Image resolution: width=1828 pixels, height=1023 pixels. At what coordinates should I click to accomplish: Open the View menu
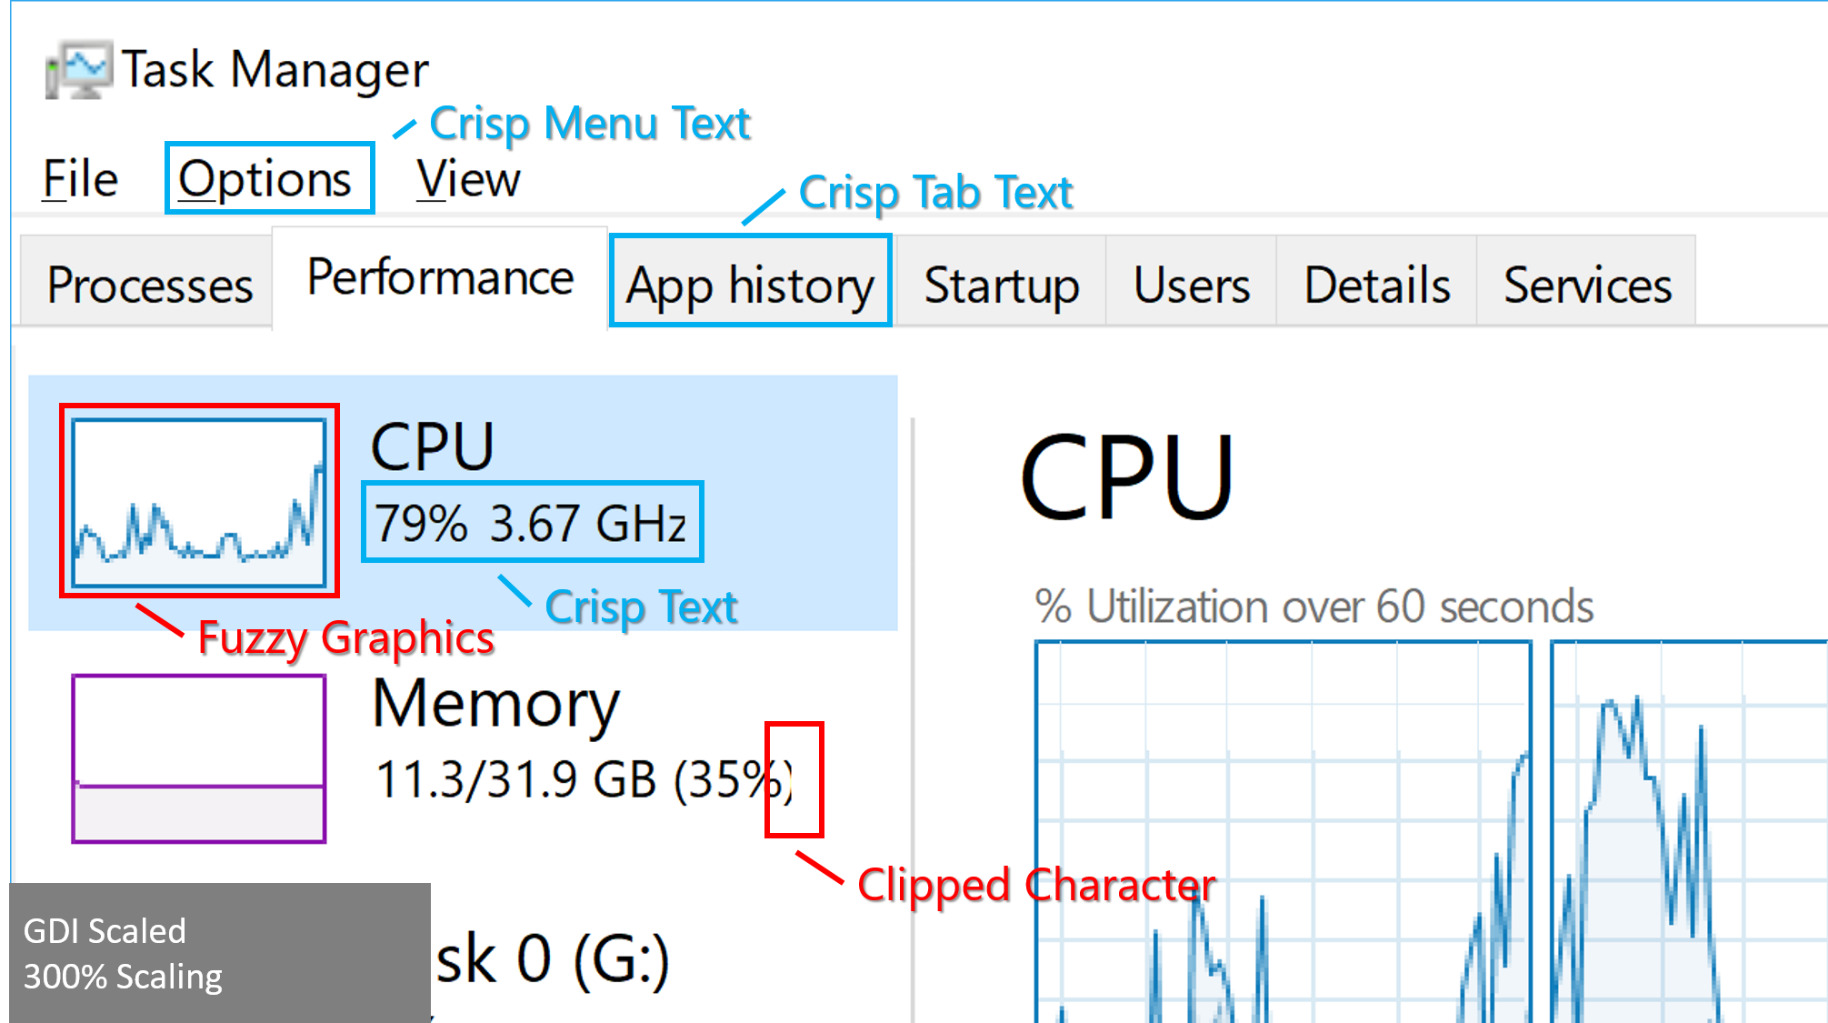468,180
